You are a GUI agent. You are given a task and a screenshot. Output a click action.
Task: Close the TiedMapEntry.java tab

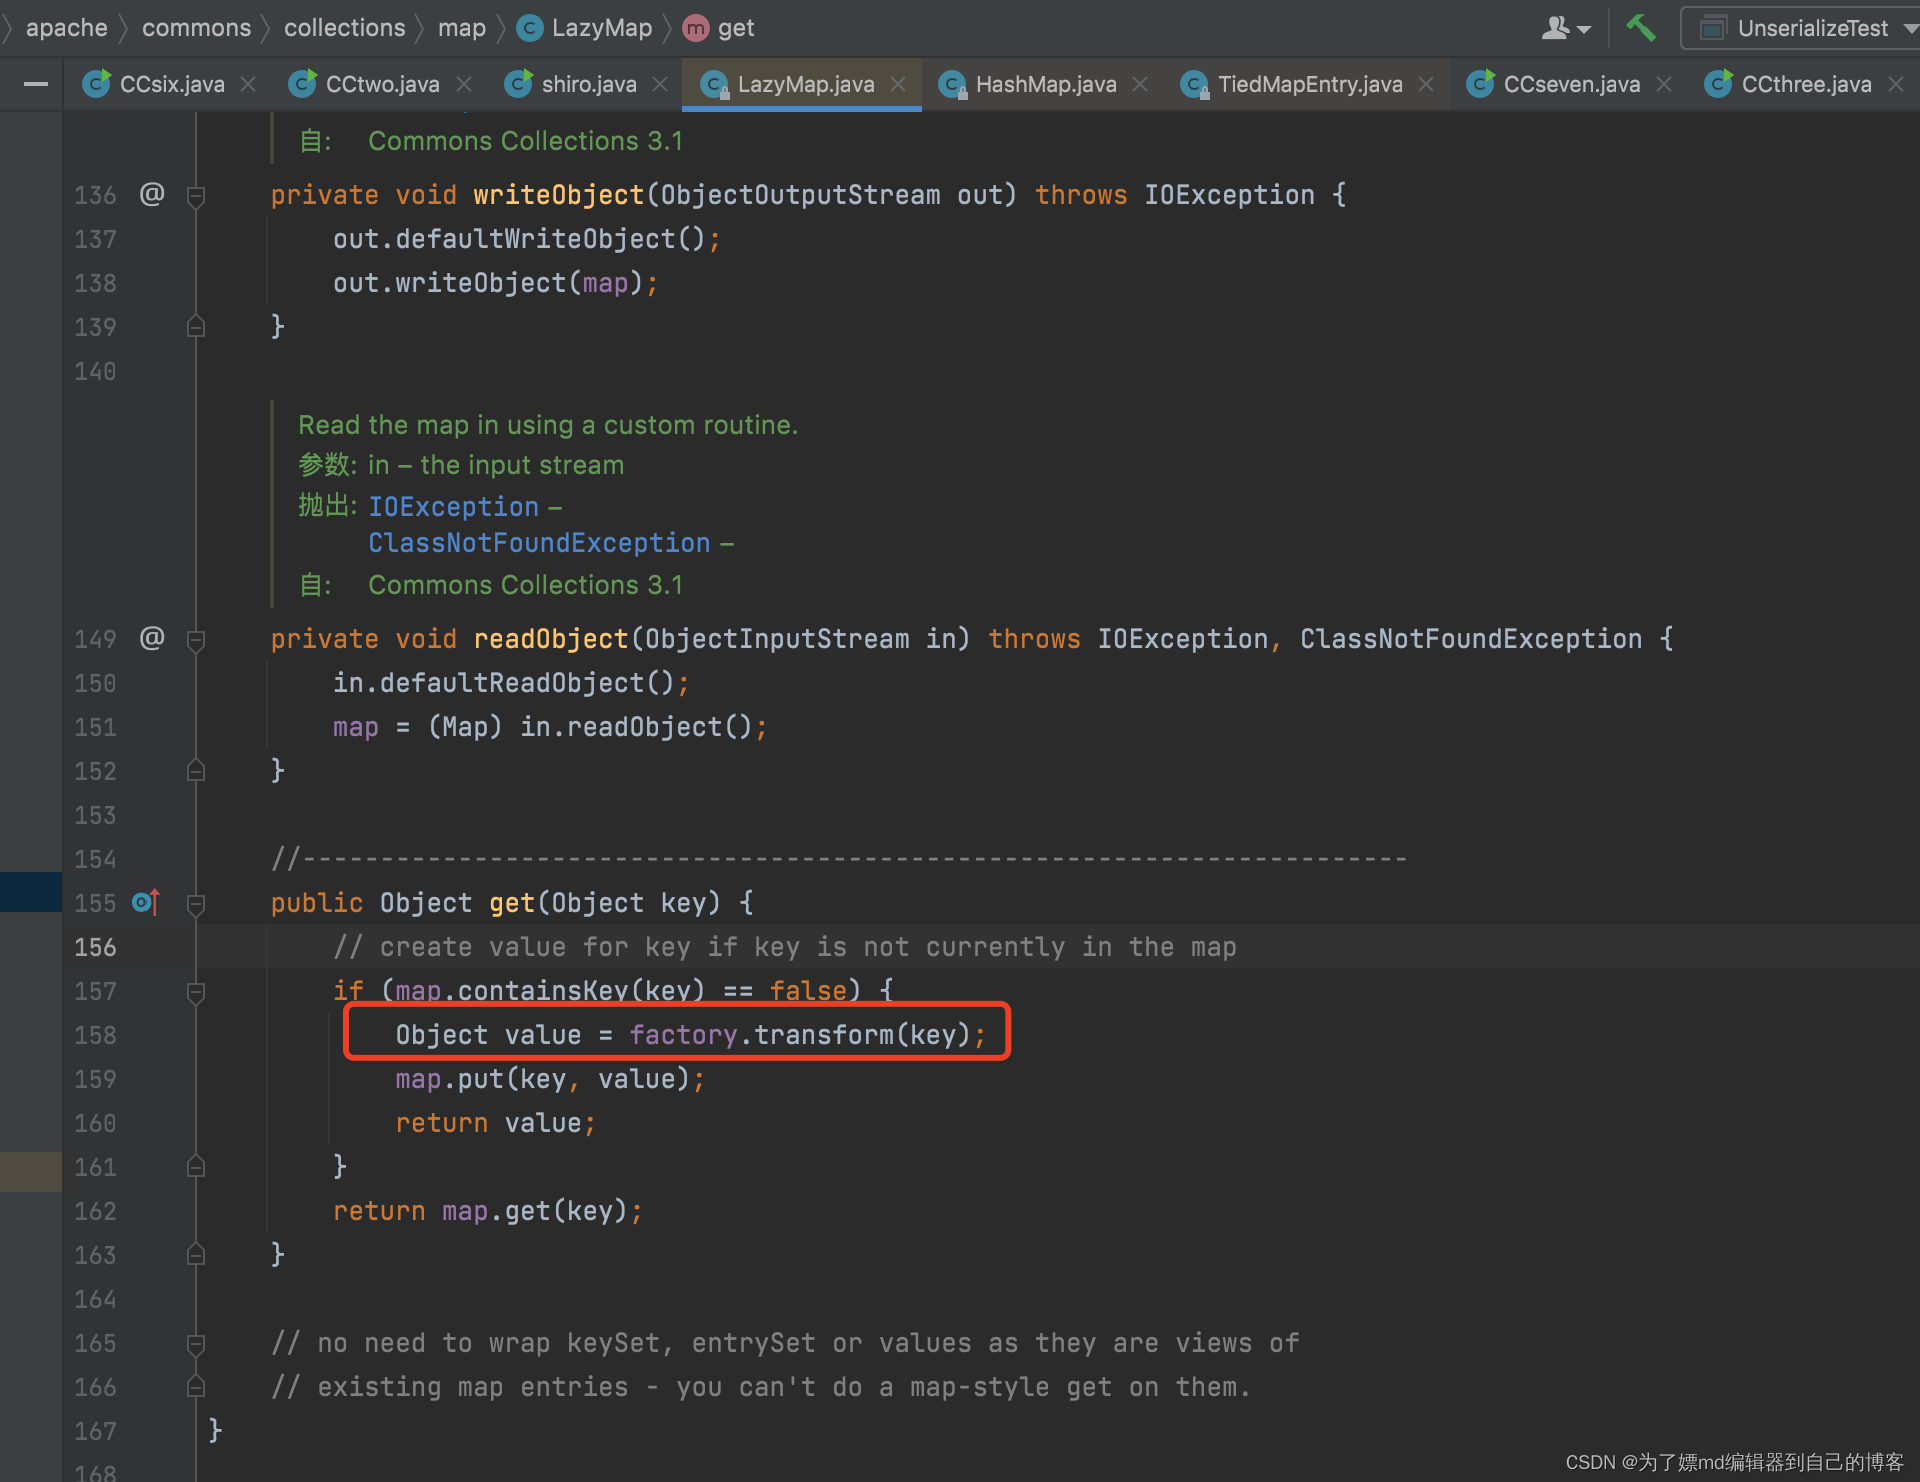tap(1427, 85)
